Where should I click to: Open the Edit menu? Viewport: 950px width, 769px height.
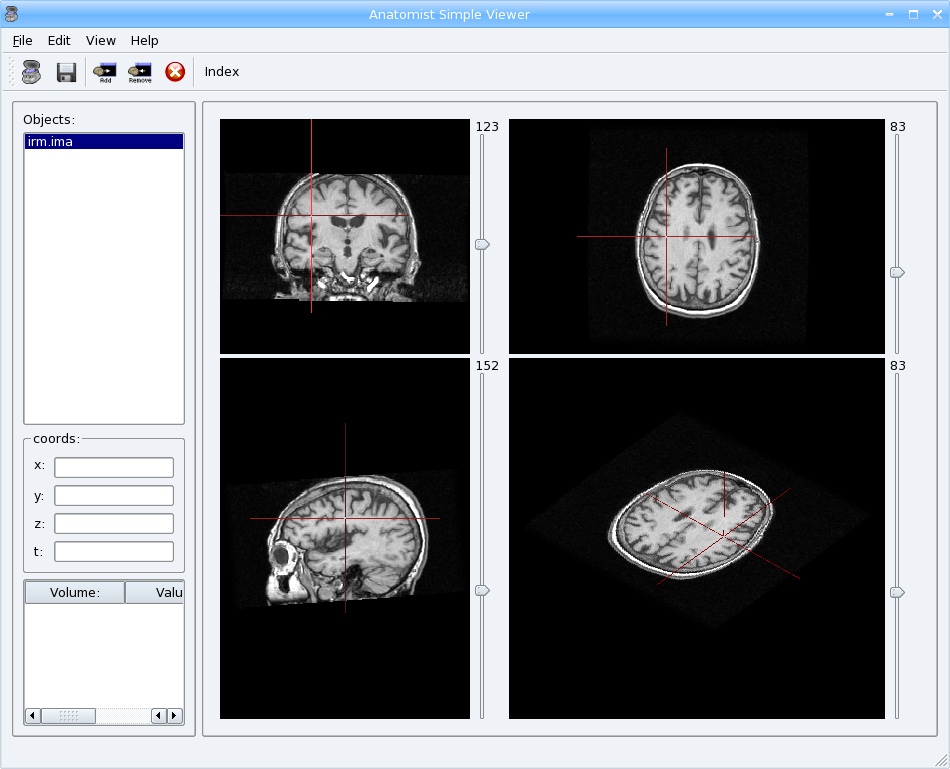click(59, 40)
